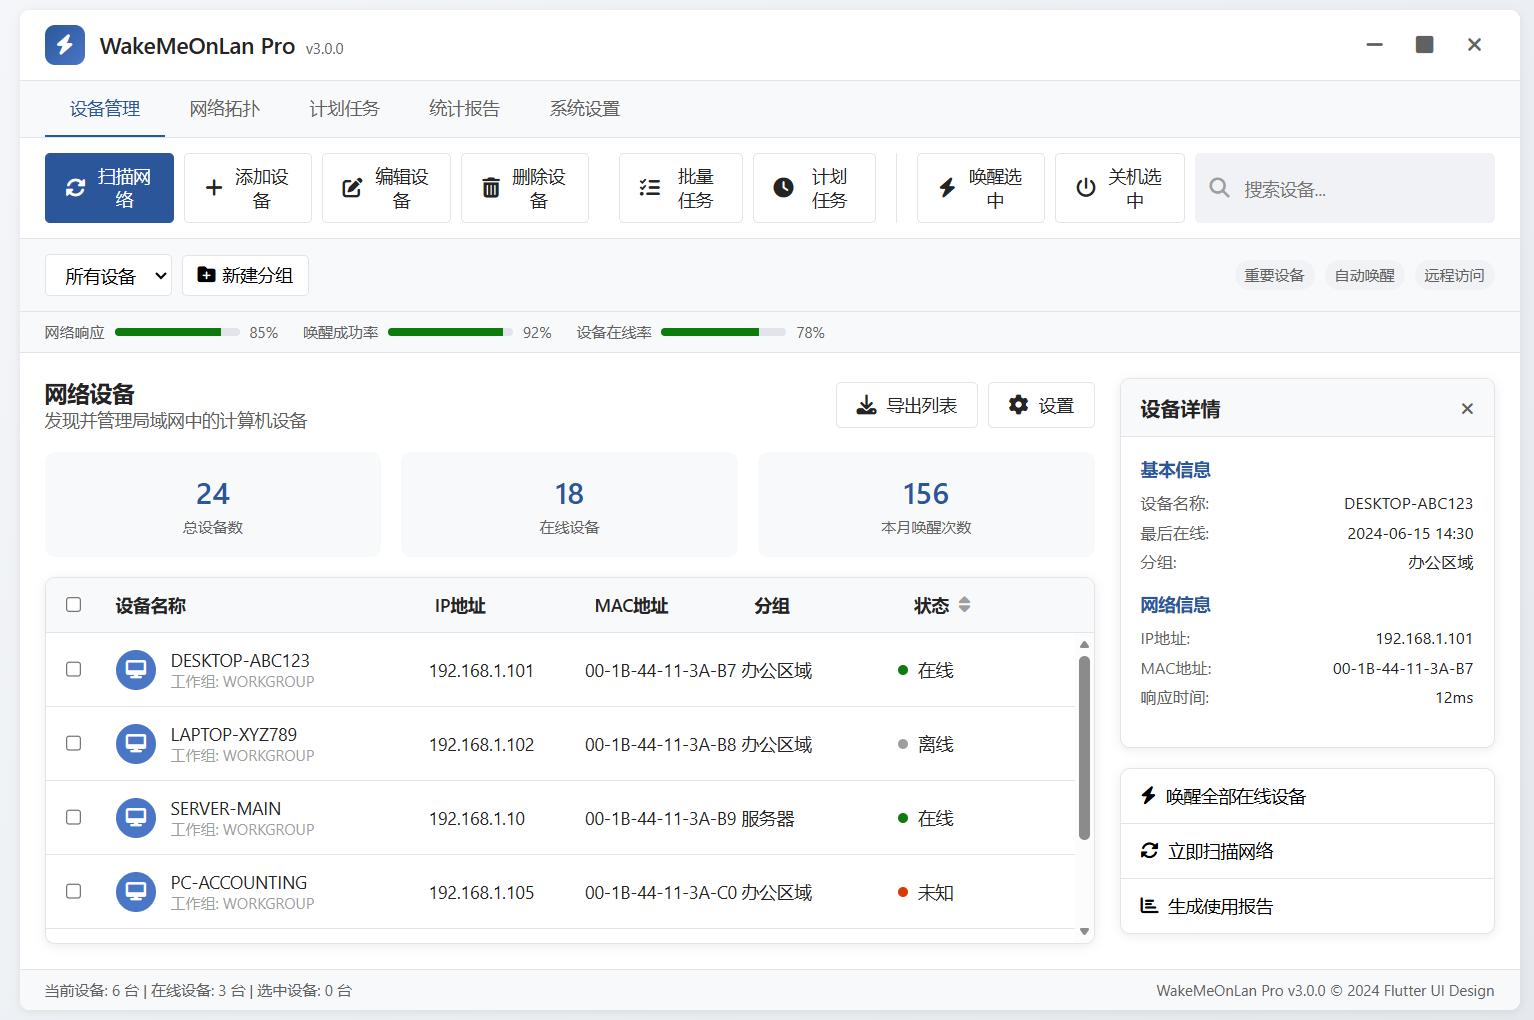Viewport: 1534px width, 1020px height.
Task: Click the power icon for 关机选中
Action: tap(1086, 188)
